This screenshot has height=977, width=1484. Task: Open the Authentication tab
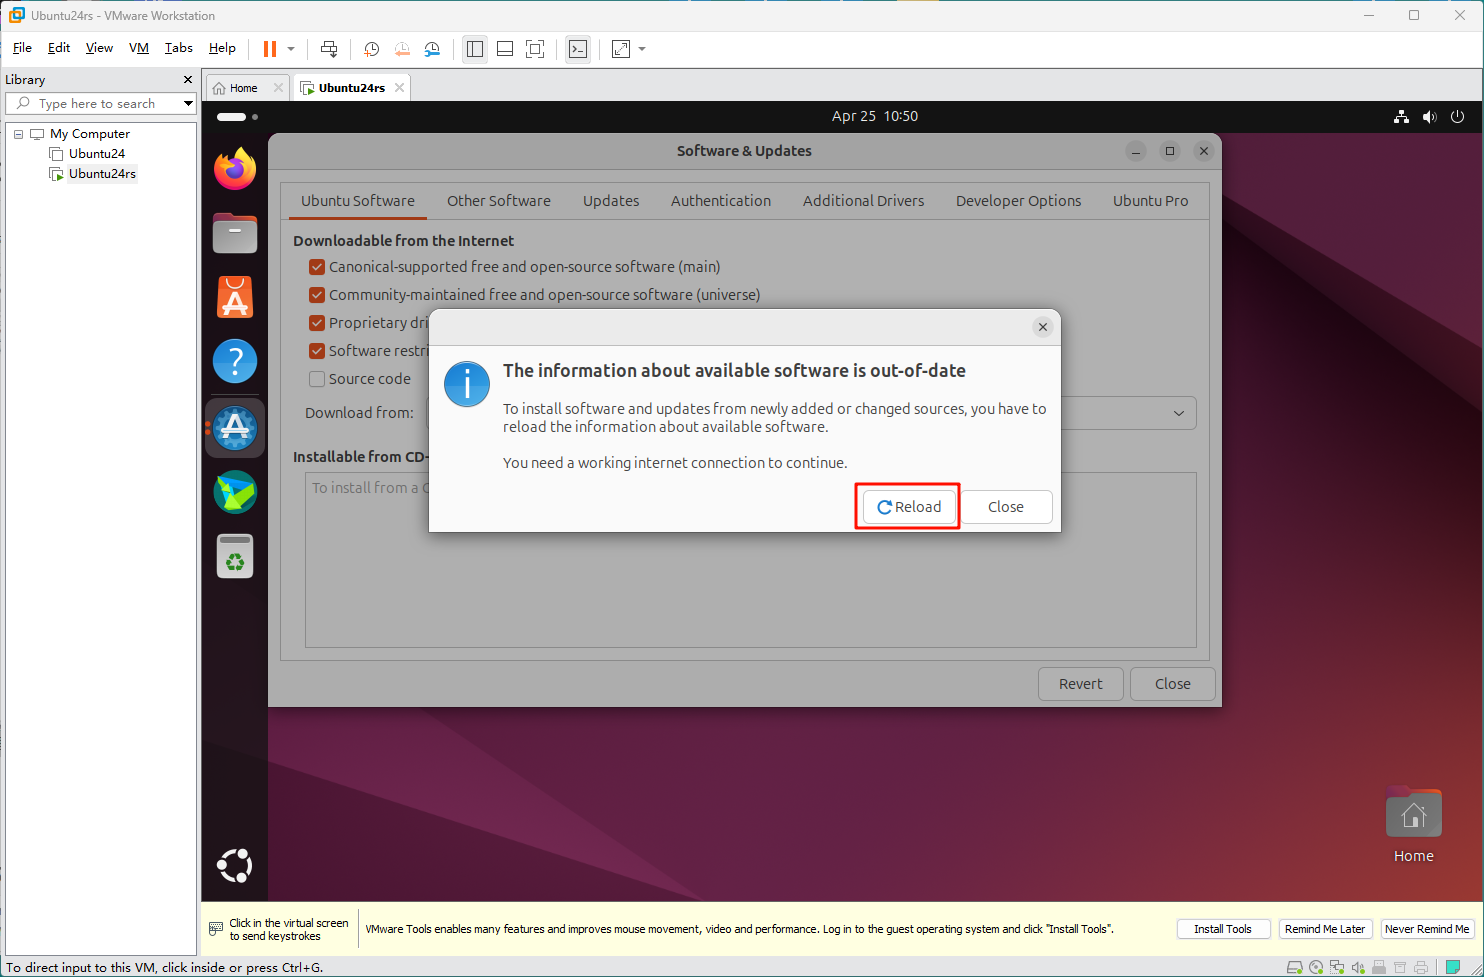721,201
